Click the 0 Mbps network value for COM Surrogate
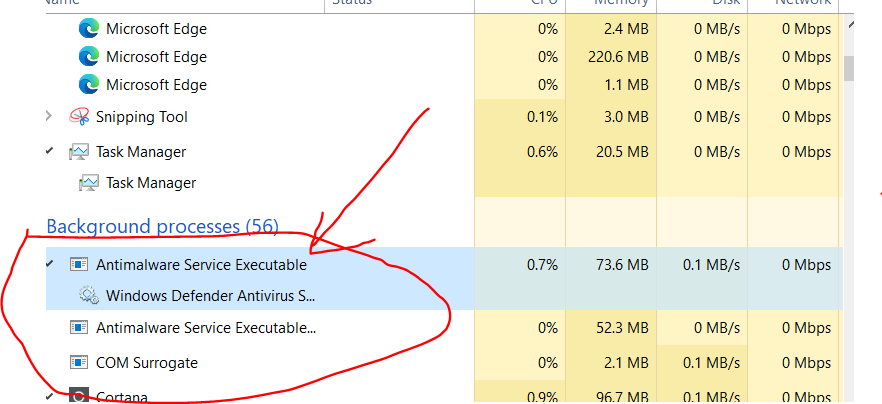The width and height of the screenshot is (882, 404). point(806,363)
